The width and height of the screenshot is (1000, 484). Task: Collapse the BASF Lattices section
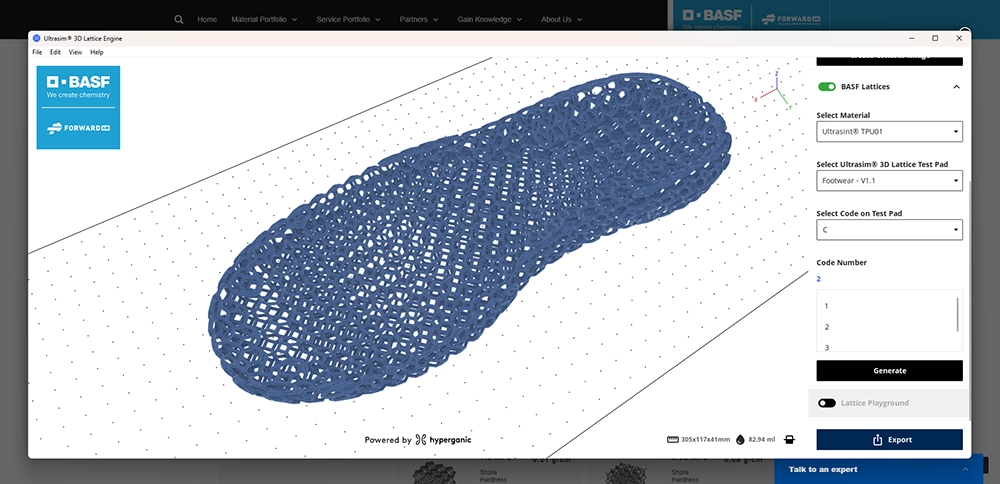[956, 87]
